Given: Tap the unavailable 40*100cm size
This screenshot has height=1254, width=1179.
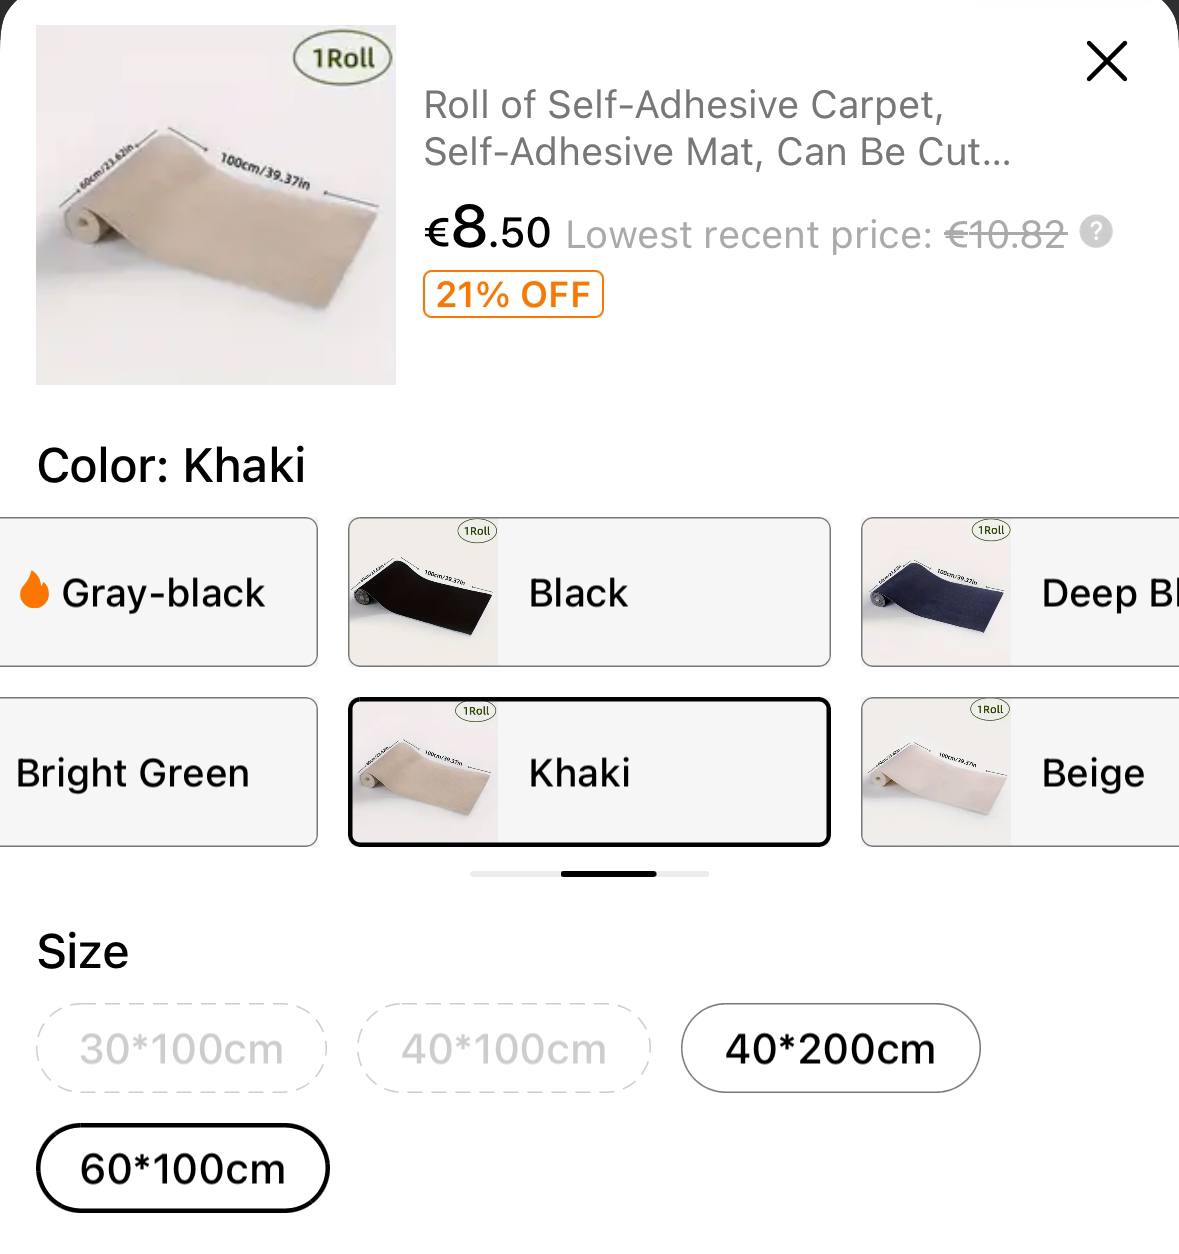Looking at the screenshot, I should tap(504, 1048).
